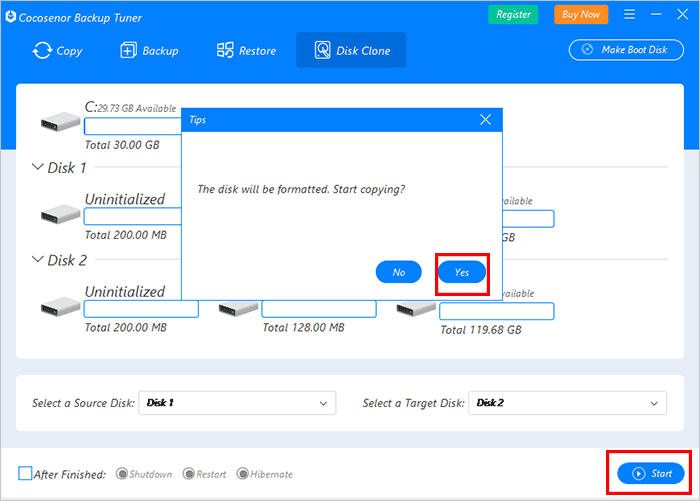Select the Hibernate radio option
The image size is (700, 501).
[242, 473]
